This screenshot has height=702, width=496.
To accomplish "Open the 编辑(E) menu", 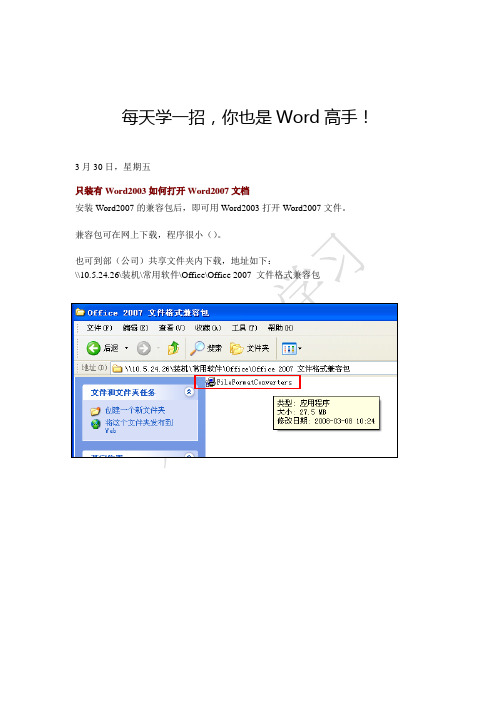I will coord(135,328).
